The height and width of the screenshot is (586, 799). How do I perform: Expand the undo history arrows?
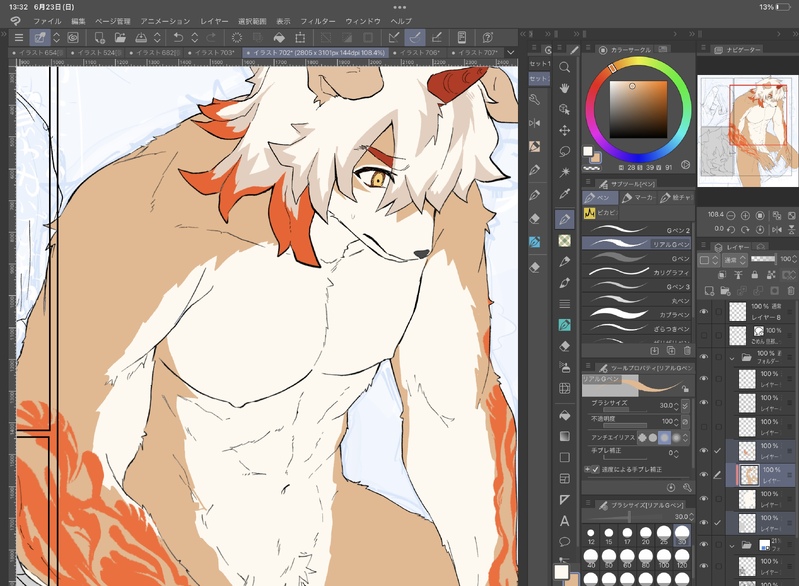[195, 38]
